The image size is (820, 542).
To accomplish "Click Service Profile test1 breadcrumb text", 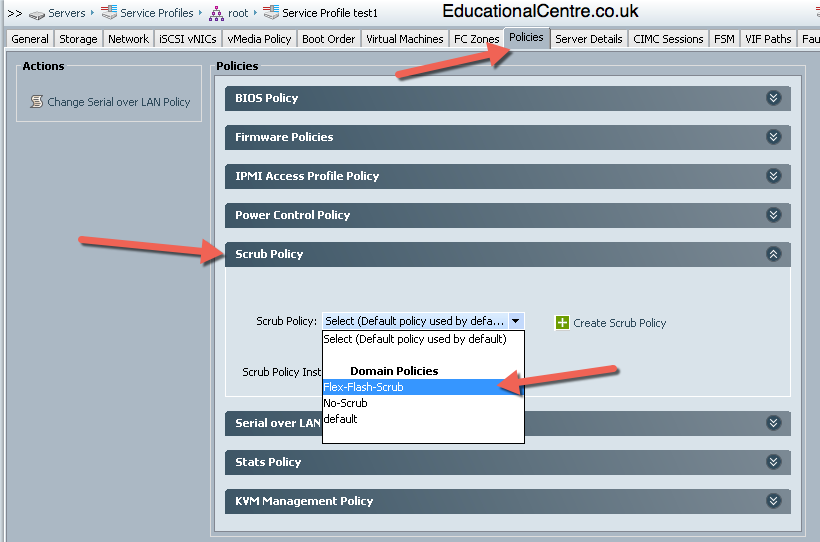I will tap(330, 13).
